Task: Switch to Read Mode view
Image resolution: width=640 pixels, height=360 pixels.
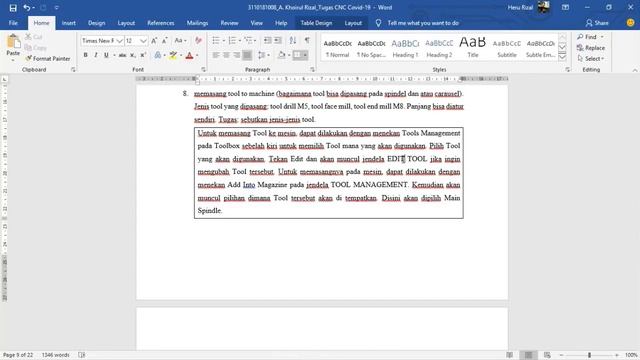Action: pyautogui.click(x=509, y=355)
